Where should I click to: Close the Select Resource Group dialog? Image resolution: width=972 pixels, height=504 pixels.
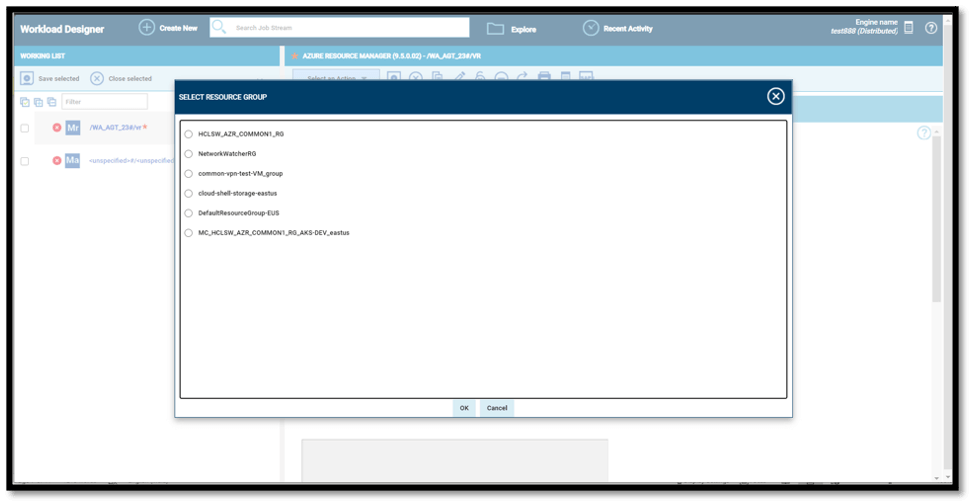coord(775,97)
